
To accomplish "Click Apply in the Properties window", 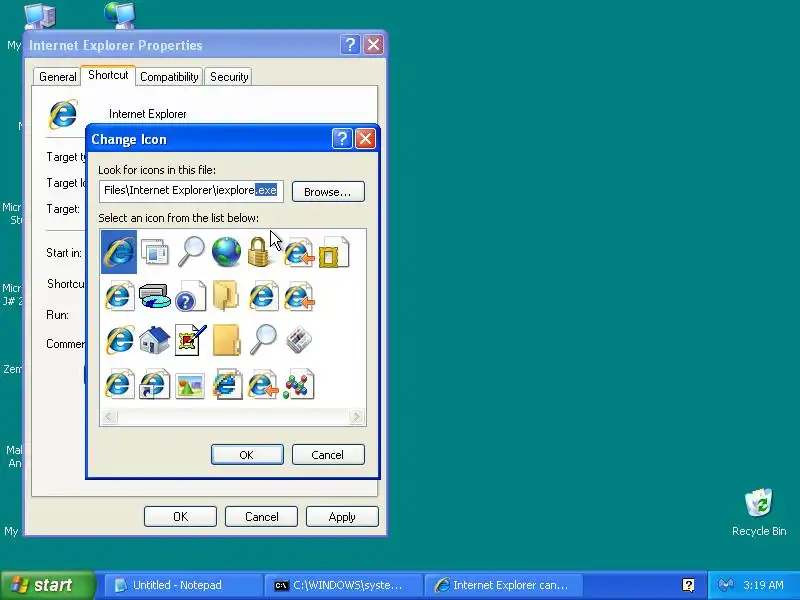I will (x=342, y=517).
